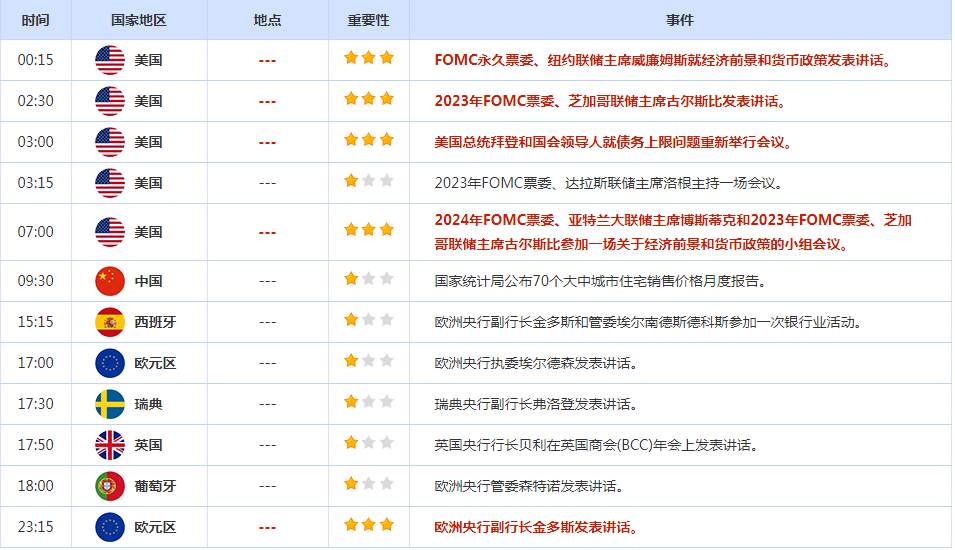This screenshot has height=550, width=955.
Task: Click the one-star rating at 17:30
Action: 368,401
